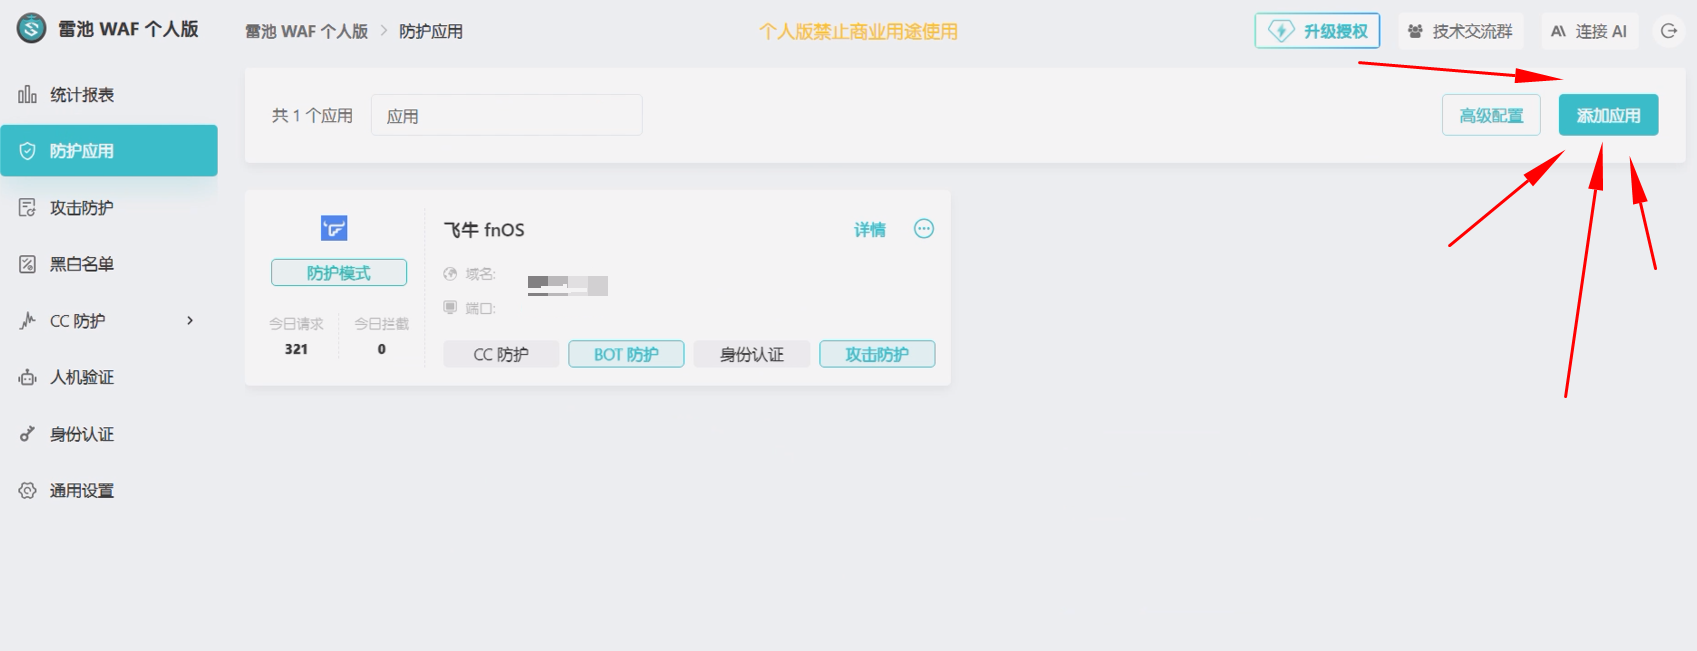Click the globe icon beside 域名

pos(450,274)
